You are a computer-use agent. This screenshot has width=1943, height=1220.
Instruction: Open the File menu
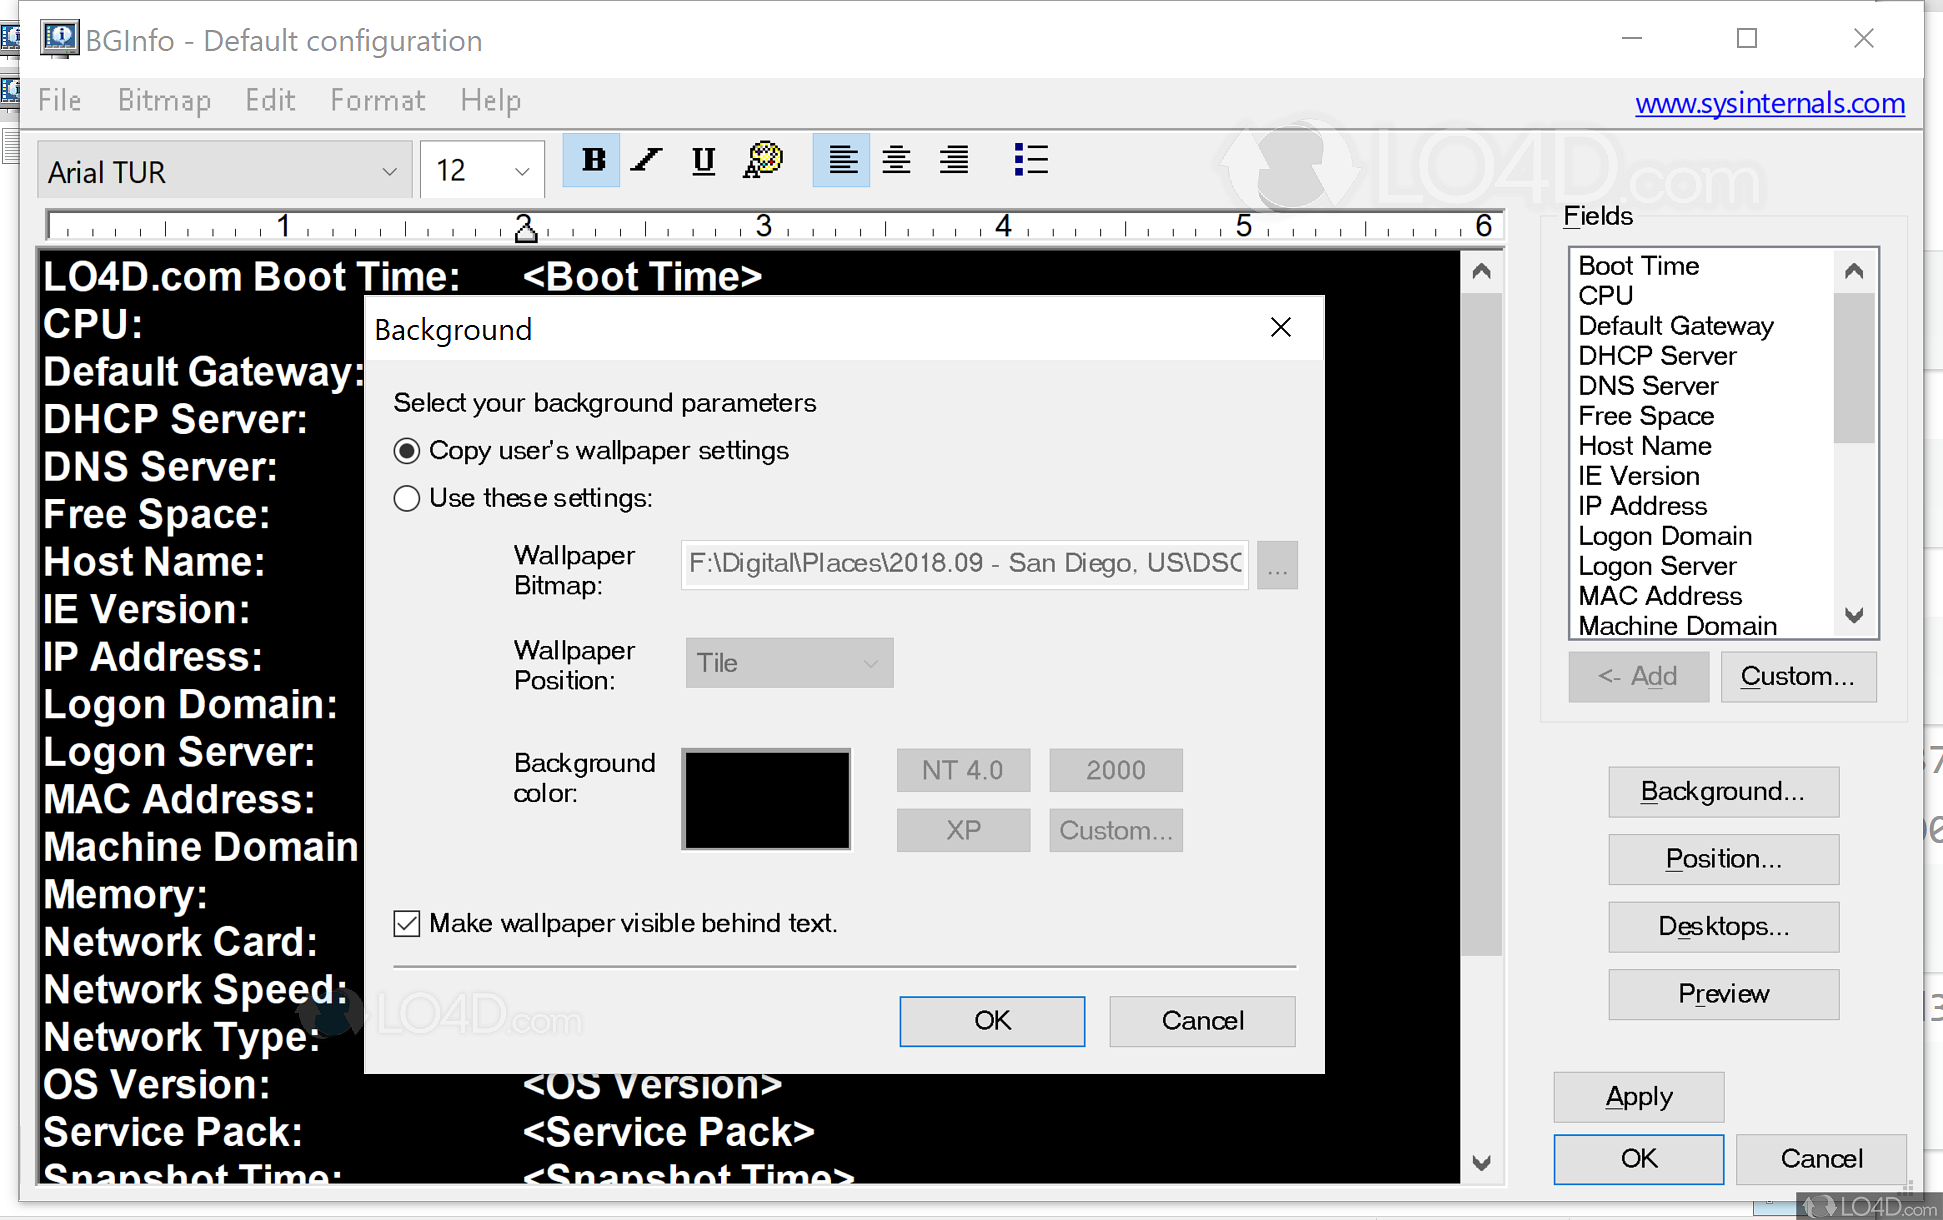pyautogui.click(x=60, y=100)
